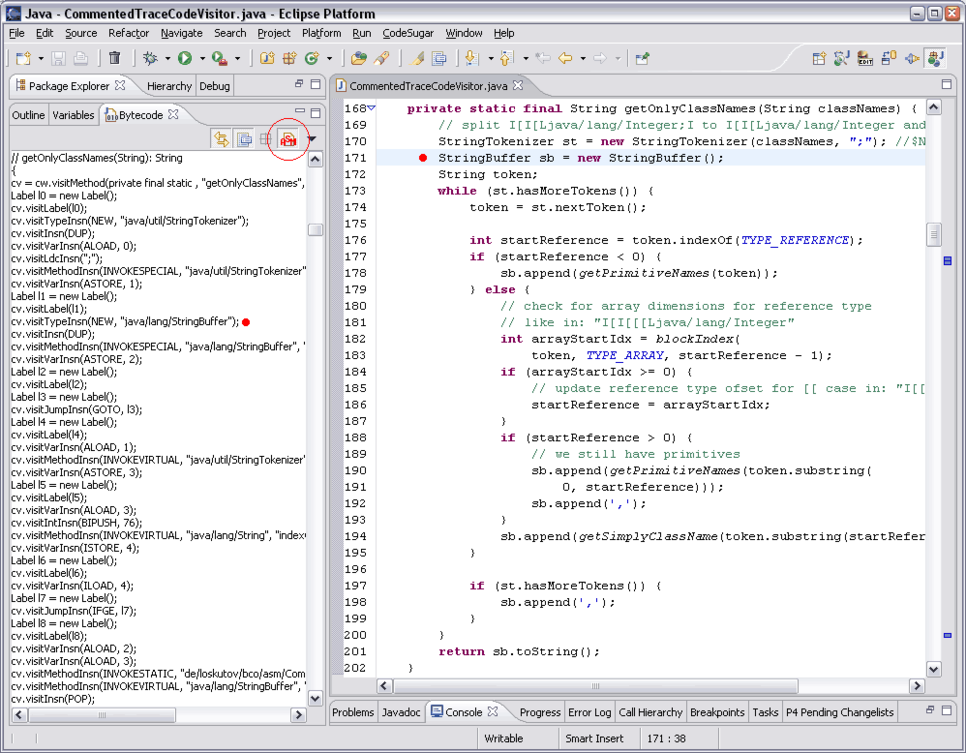Open back navigation history dropdown

pyautogui.click(x=582, y=59)
